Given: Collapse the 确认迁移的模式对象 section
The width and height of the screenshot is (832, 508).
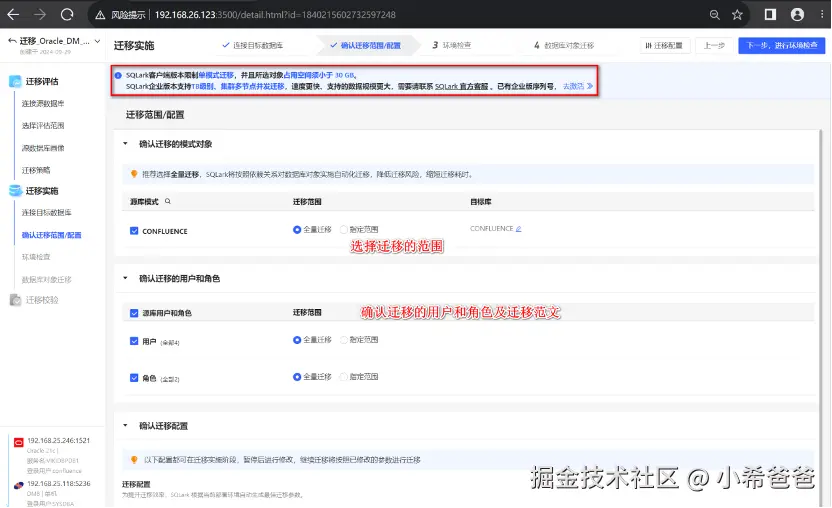Looking at the screenshot, I should 125,144.
